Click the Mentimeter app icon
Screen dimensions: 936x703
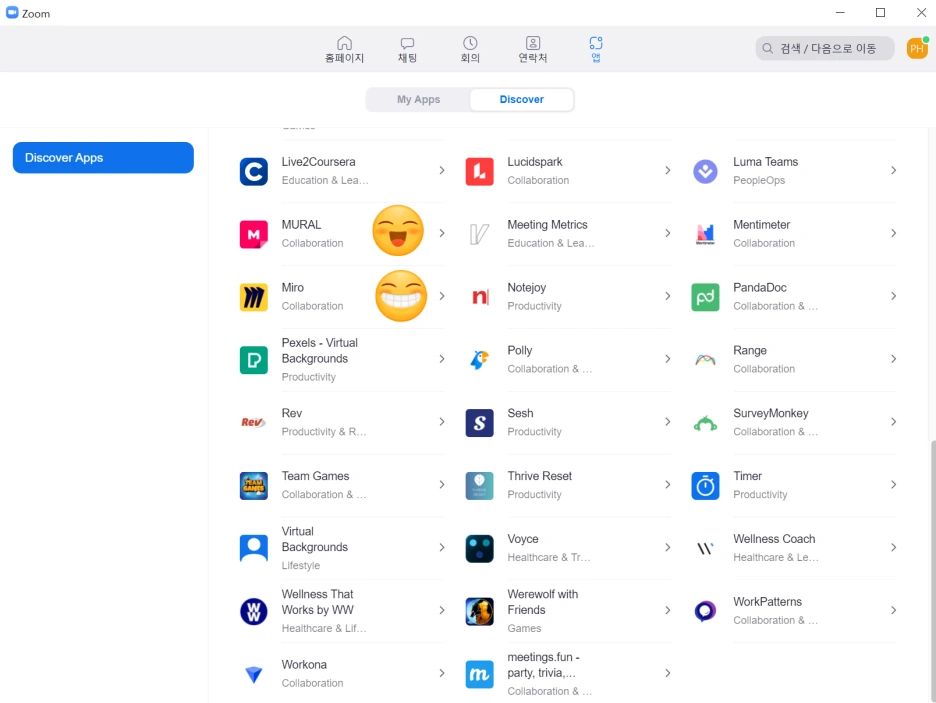[705, 235]
